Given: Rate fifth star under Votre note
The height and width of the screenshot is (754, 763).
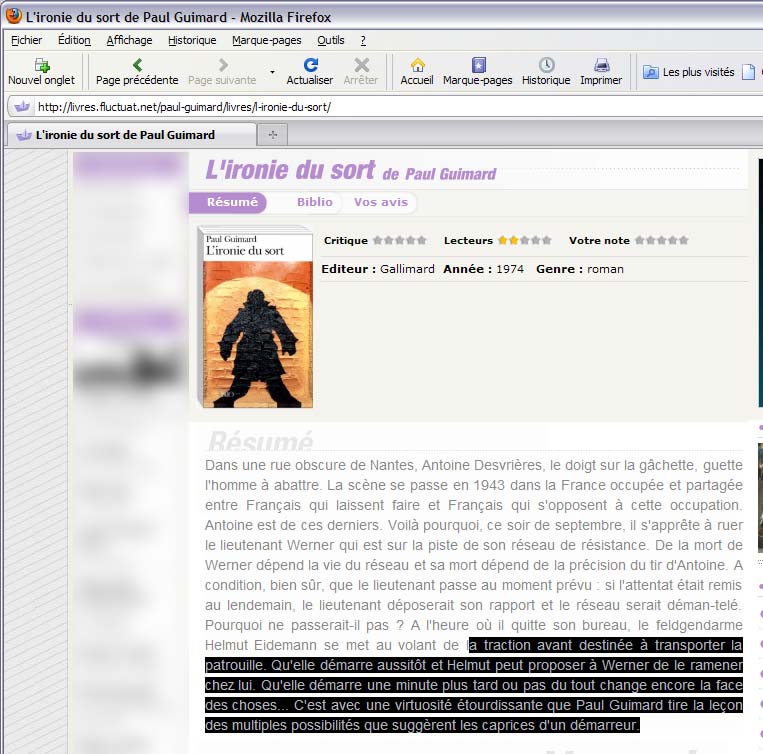Looking at the screenshot, I should click(x=684, y=240).
